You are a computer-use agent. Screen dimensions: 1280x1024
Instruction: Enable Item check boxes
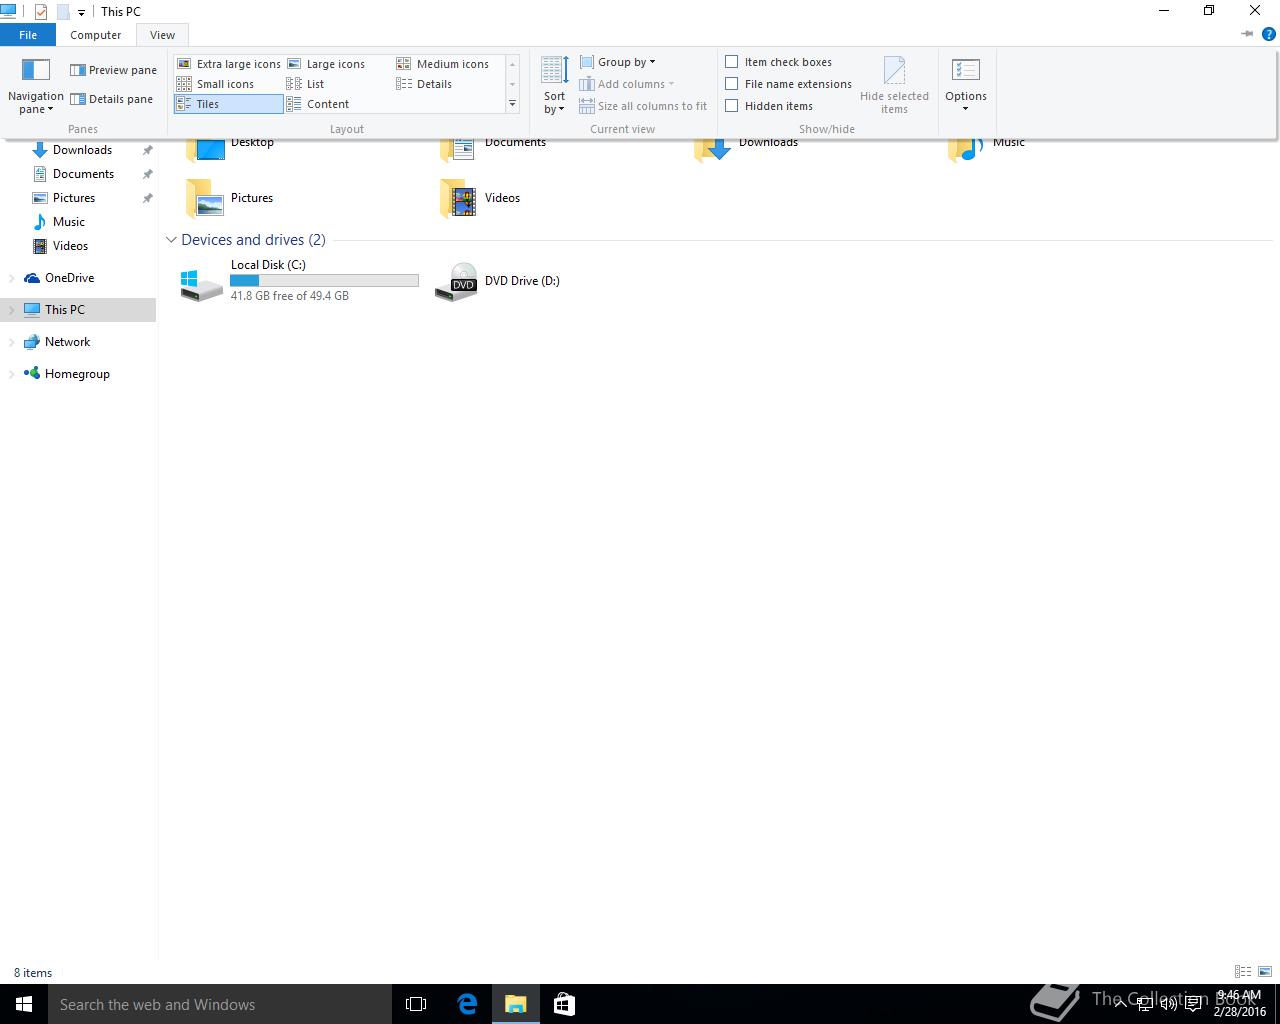779,62
